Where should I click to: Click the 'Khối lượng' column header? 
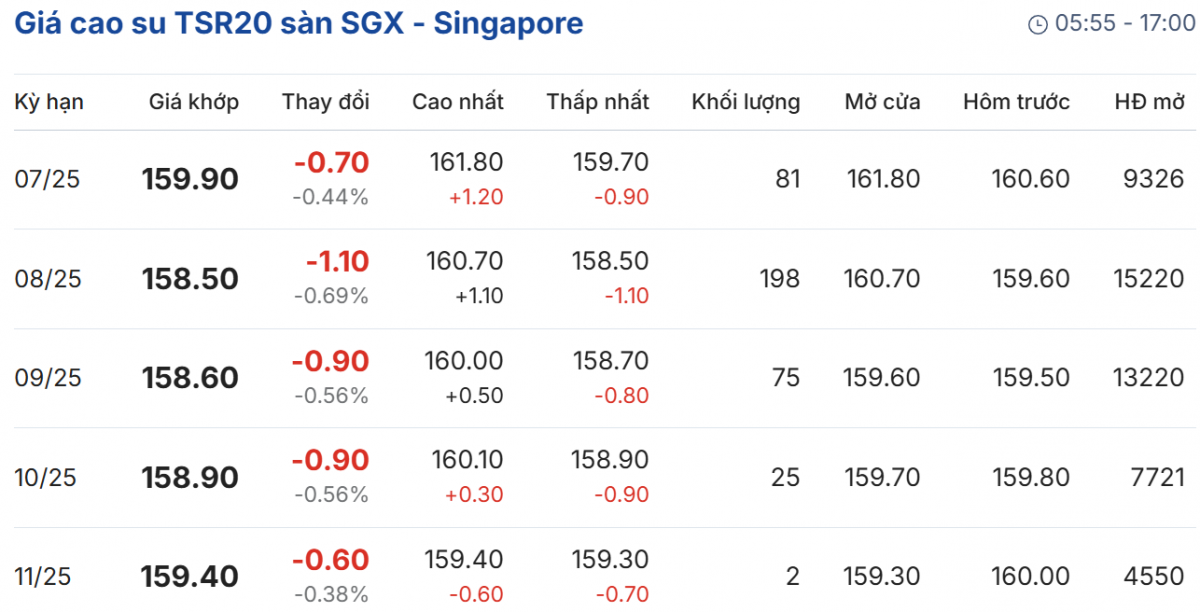coord(746,101)
